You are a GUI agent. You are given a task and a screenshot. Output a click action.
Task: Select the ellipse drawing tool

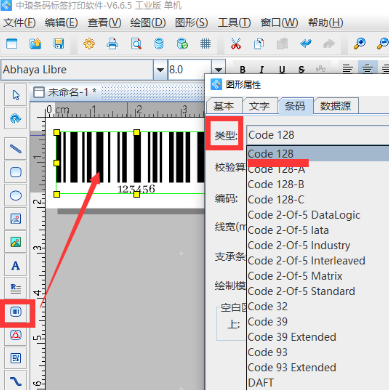[x=16, y=195]
